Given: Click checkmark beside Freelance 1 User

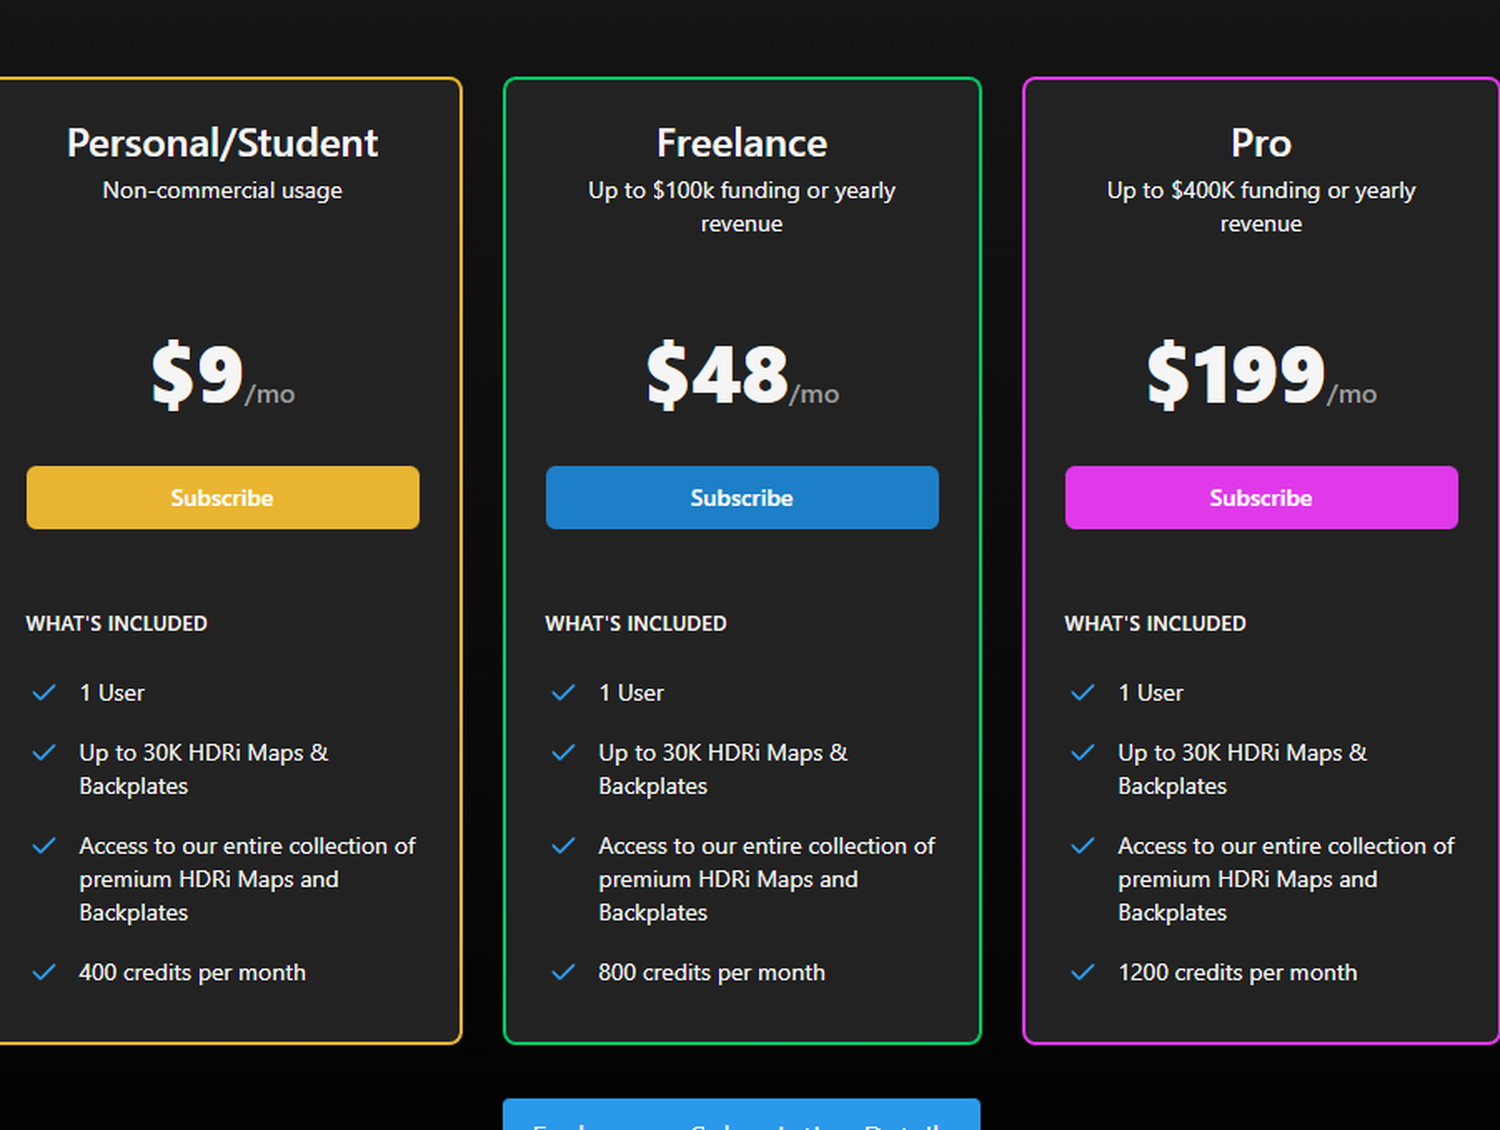Looking at the screenshot, I should (x=564, y=692).
